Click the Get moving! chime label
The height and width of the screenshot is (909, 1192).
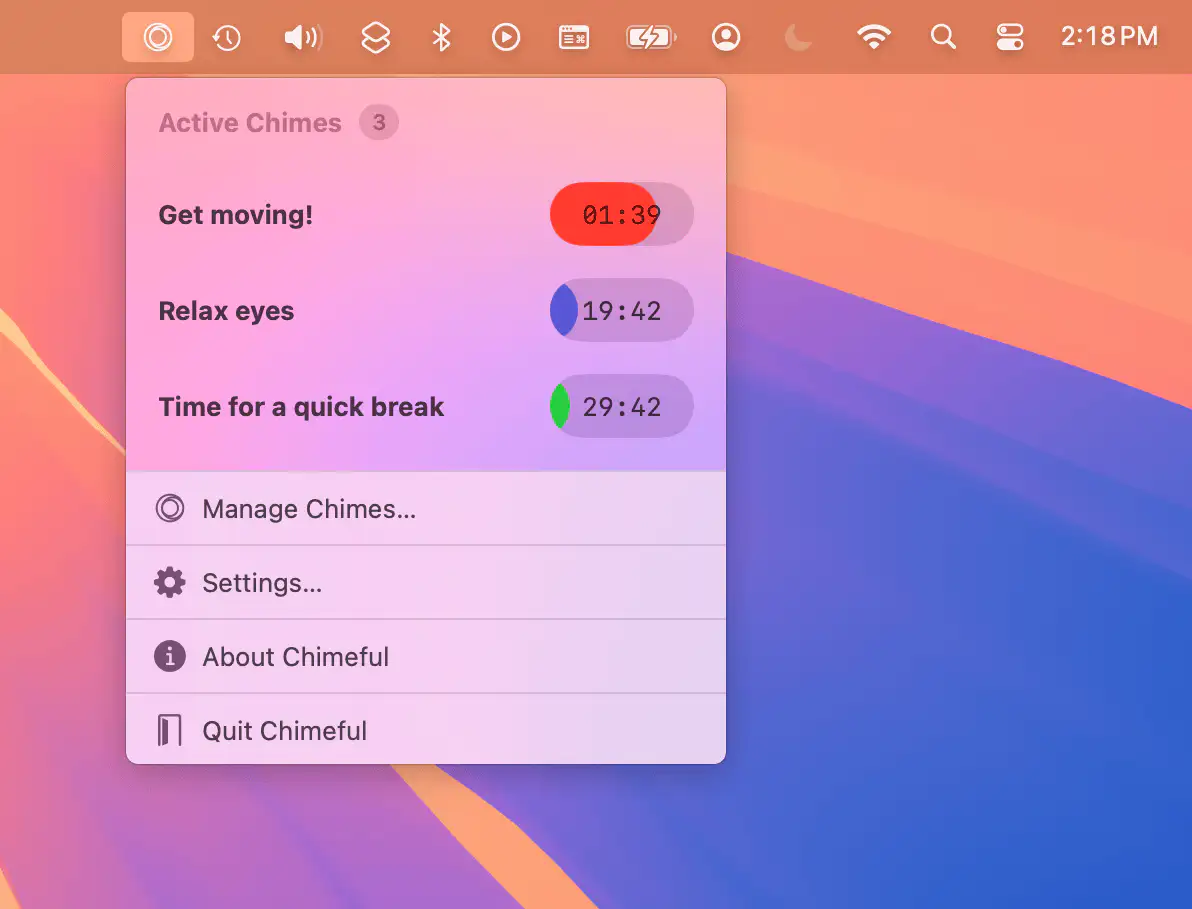pyautogui.click(x=236, y=215)
